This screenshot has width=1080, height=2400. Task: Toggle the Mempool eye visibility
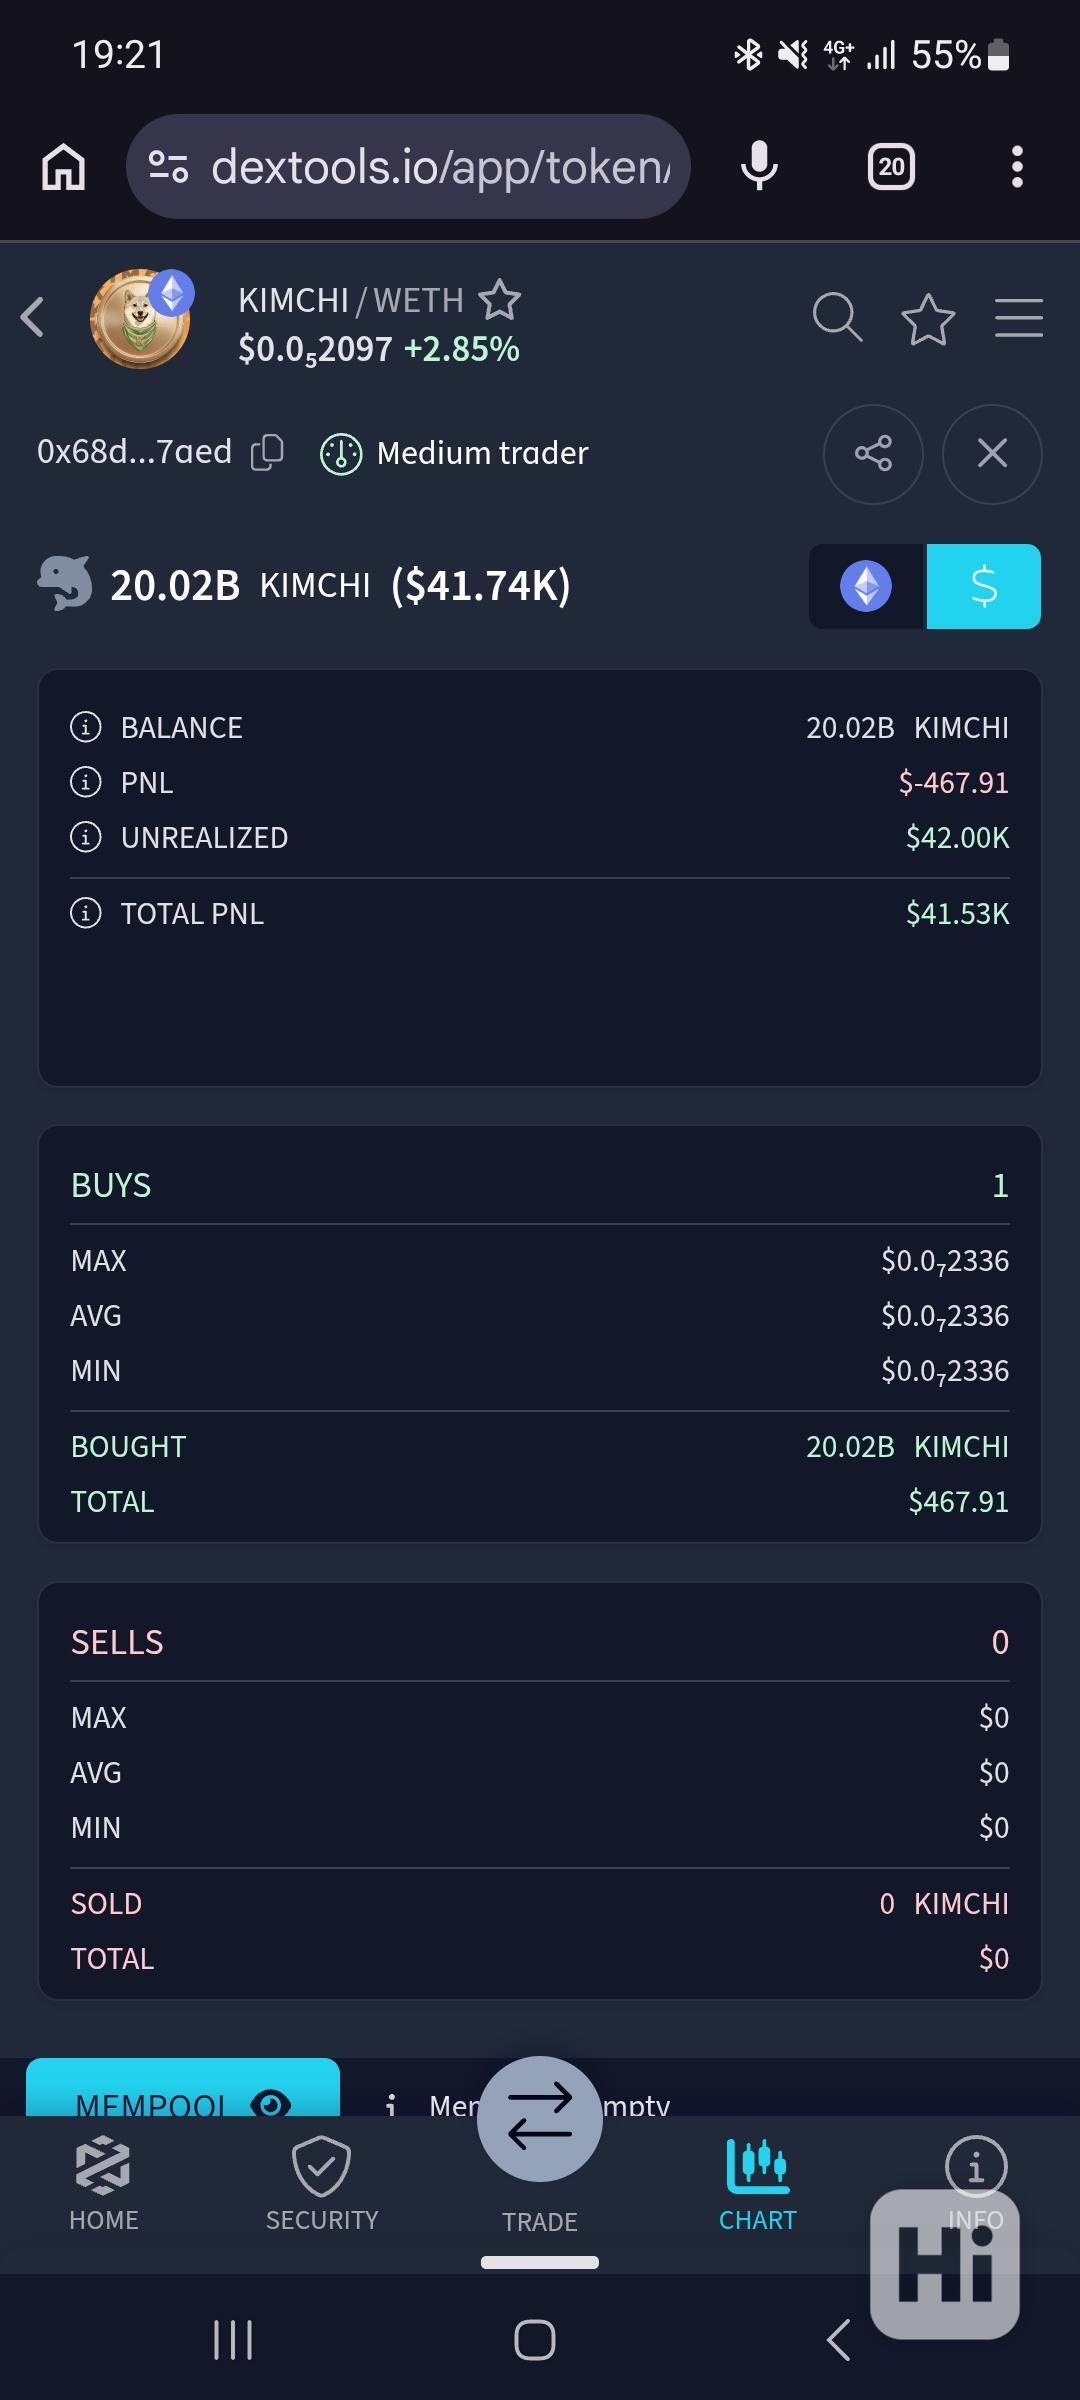point(270,2104)
